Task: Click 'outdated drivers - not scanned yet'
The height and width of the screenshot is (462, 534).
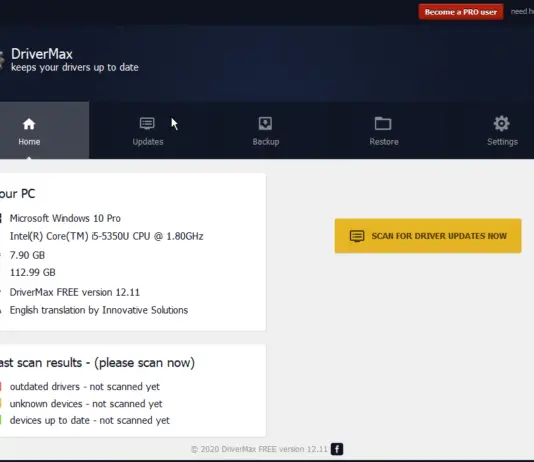Action: [85, 387]
